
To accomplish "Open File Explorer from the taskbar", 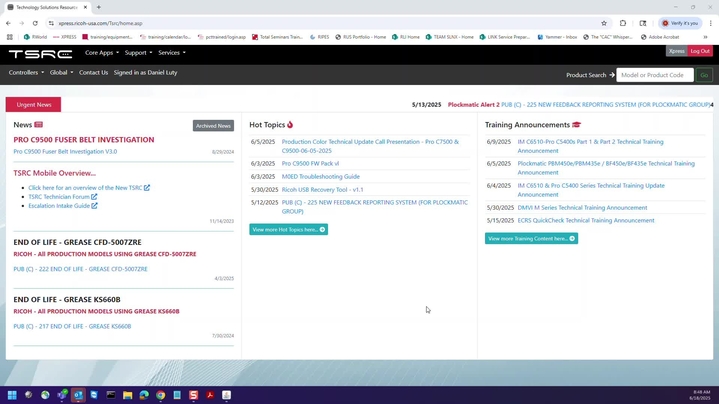I will (127, 395).
